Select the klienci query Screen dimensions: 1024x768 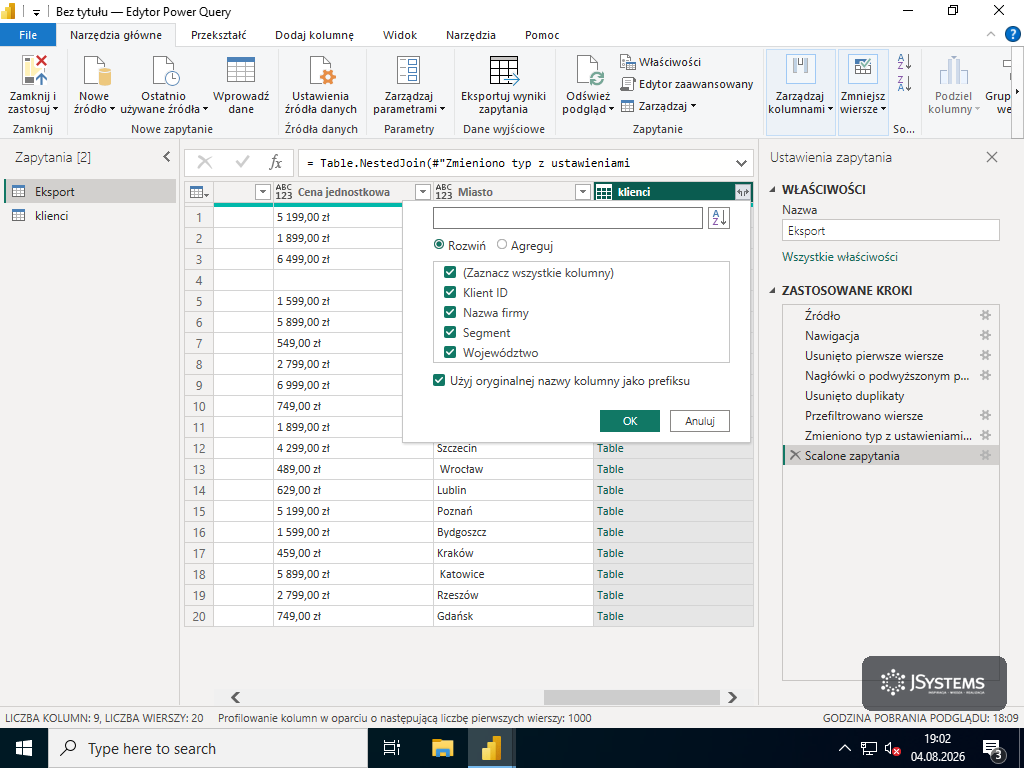point(90,216)
